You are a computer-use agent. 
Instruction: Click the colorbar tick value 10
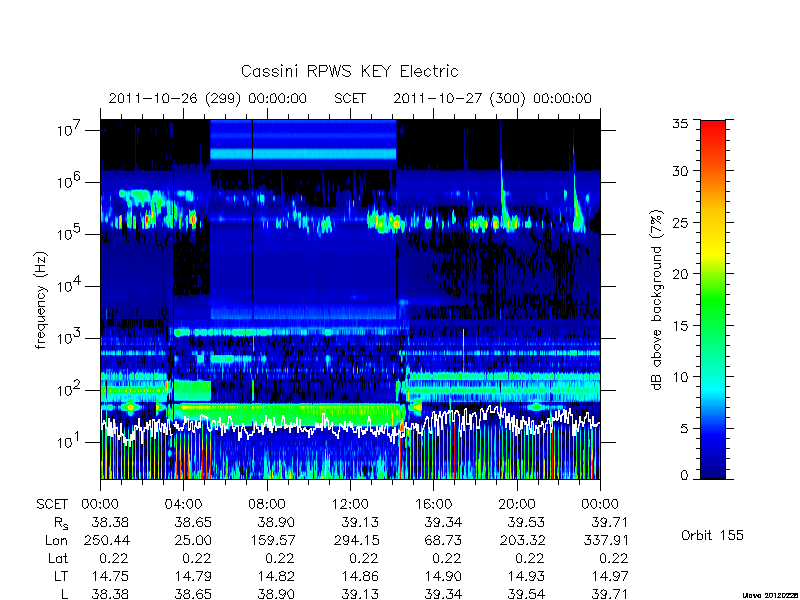tap(680, 377)
